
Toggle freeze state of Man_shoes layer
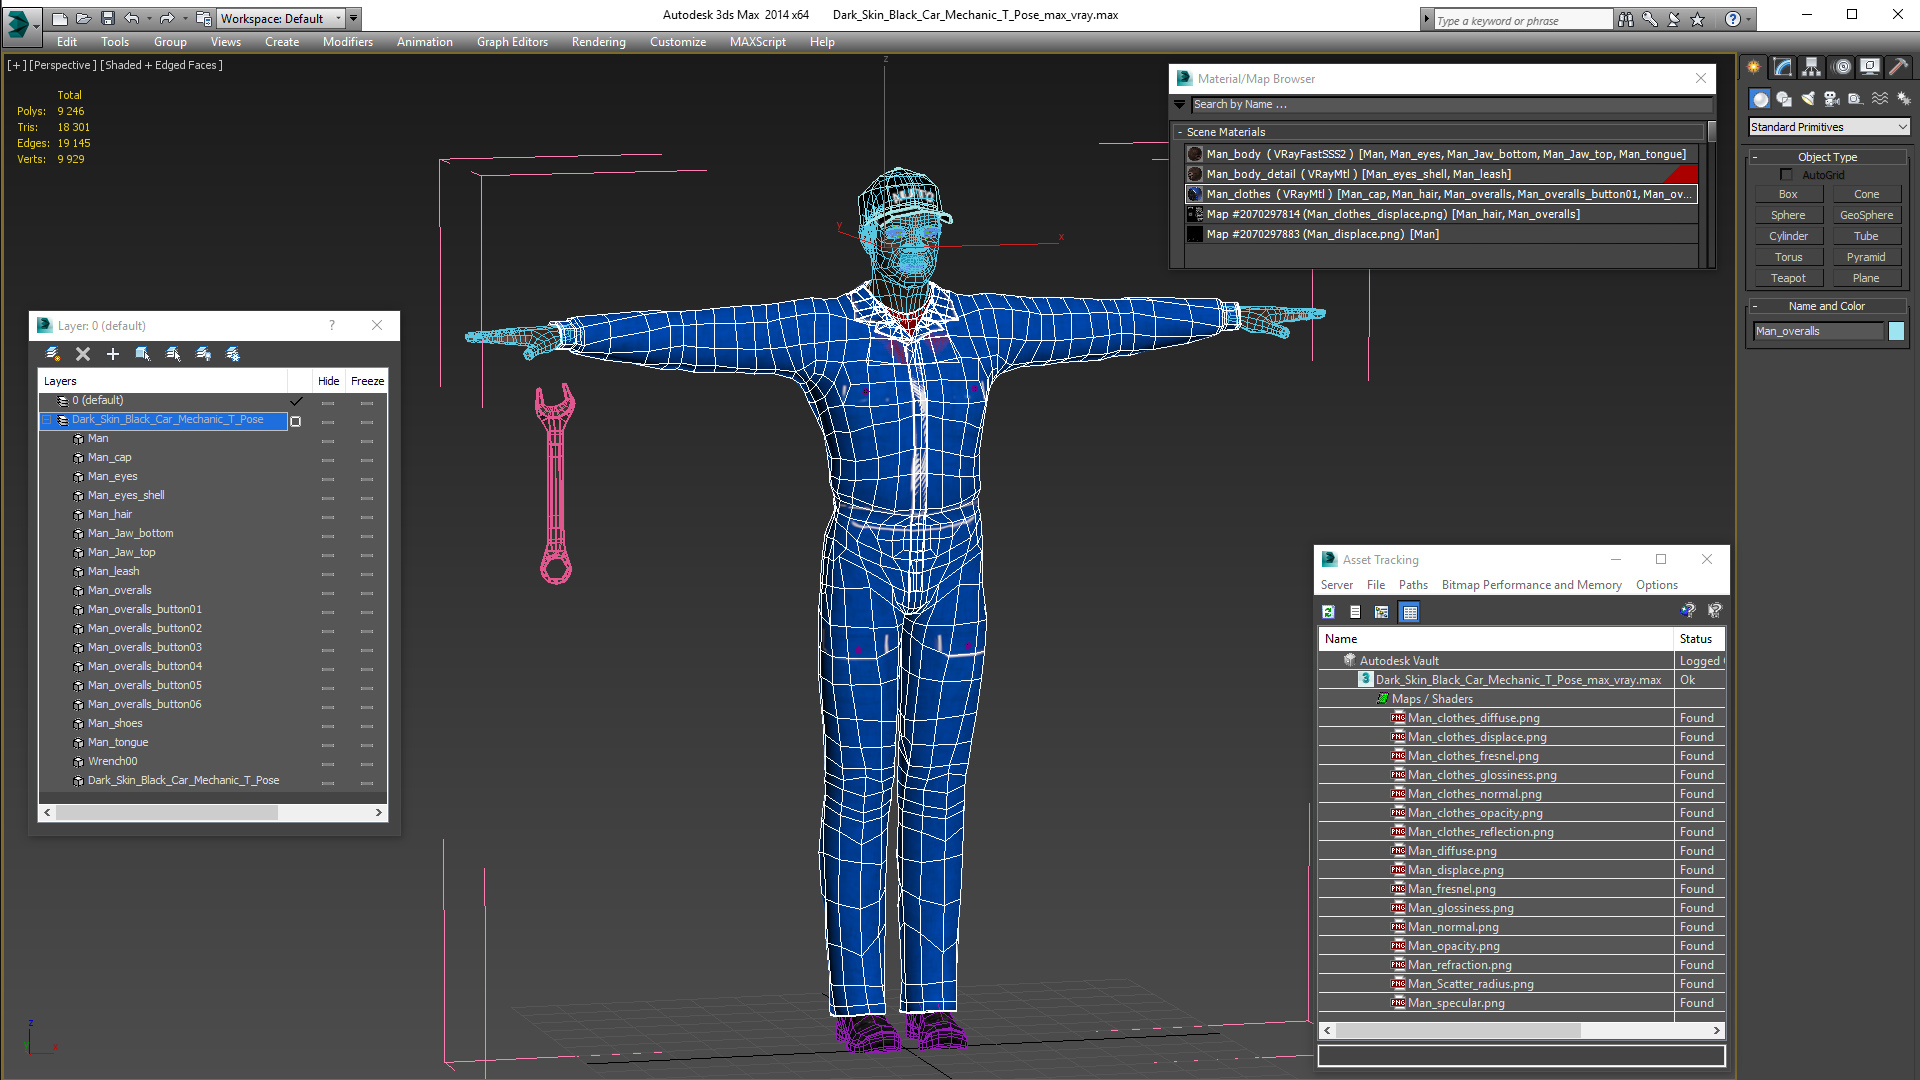pos(367,723)
